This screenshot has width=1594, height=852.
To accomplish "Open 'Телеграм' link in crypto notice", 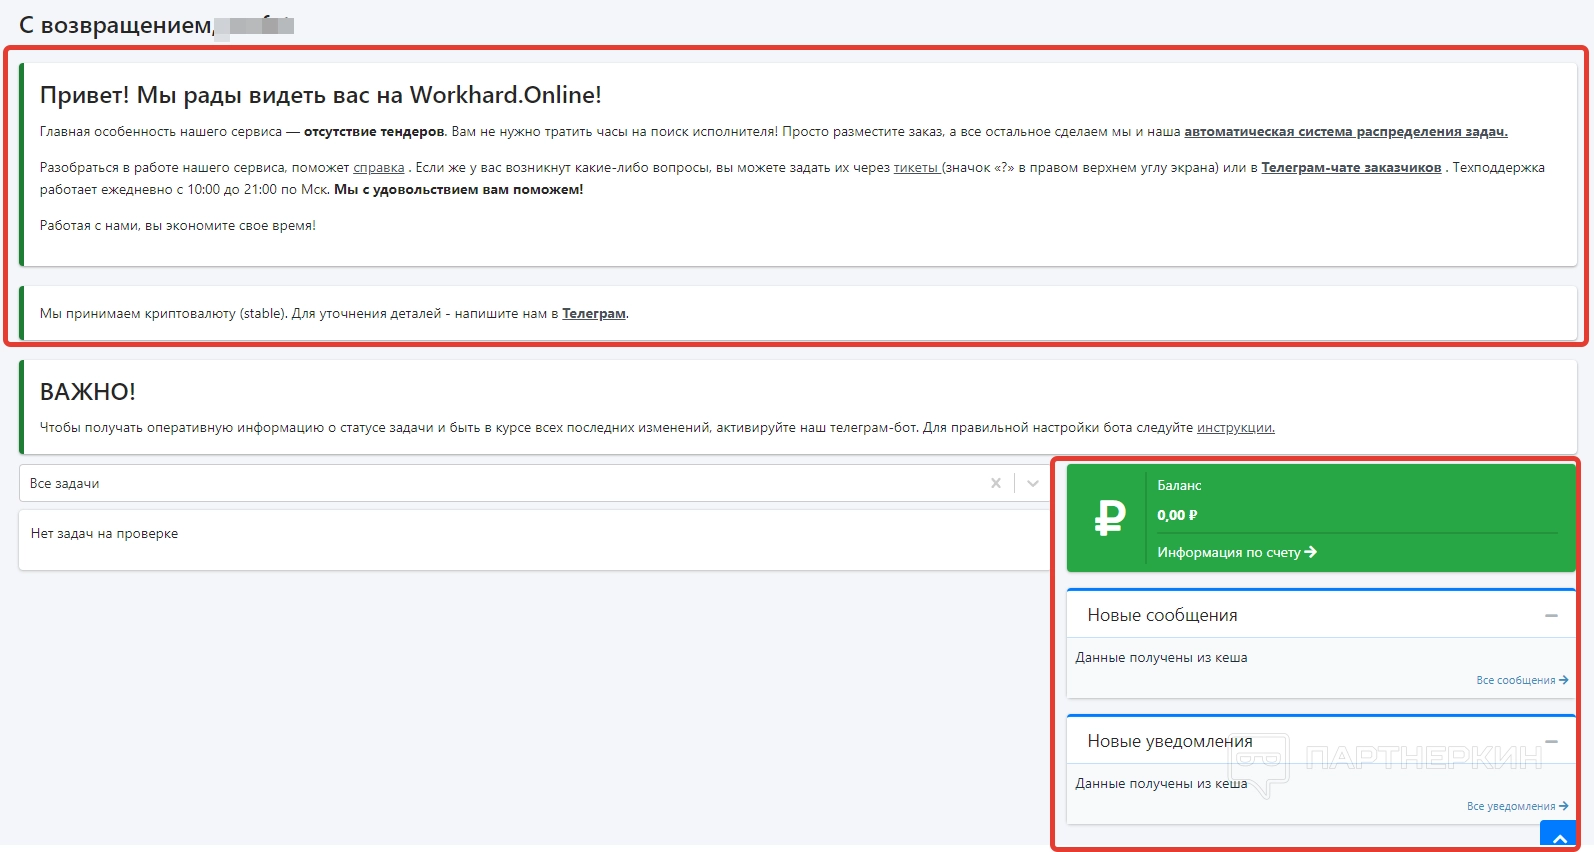I will [594, 313].
